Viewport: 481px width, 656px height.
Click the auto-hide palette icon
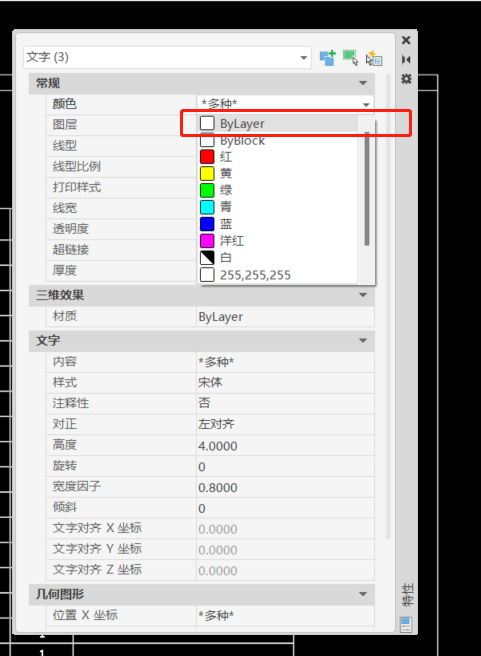click(x=406, y=59)
